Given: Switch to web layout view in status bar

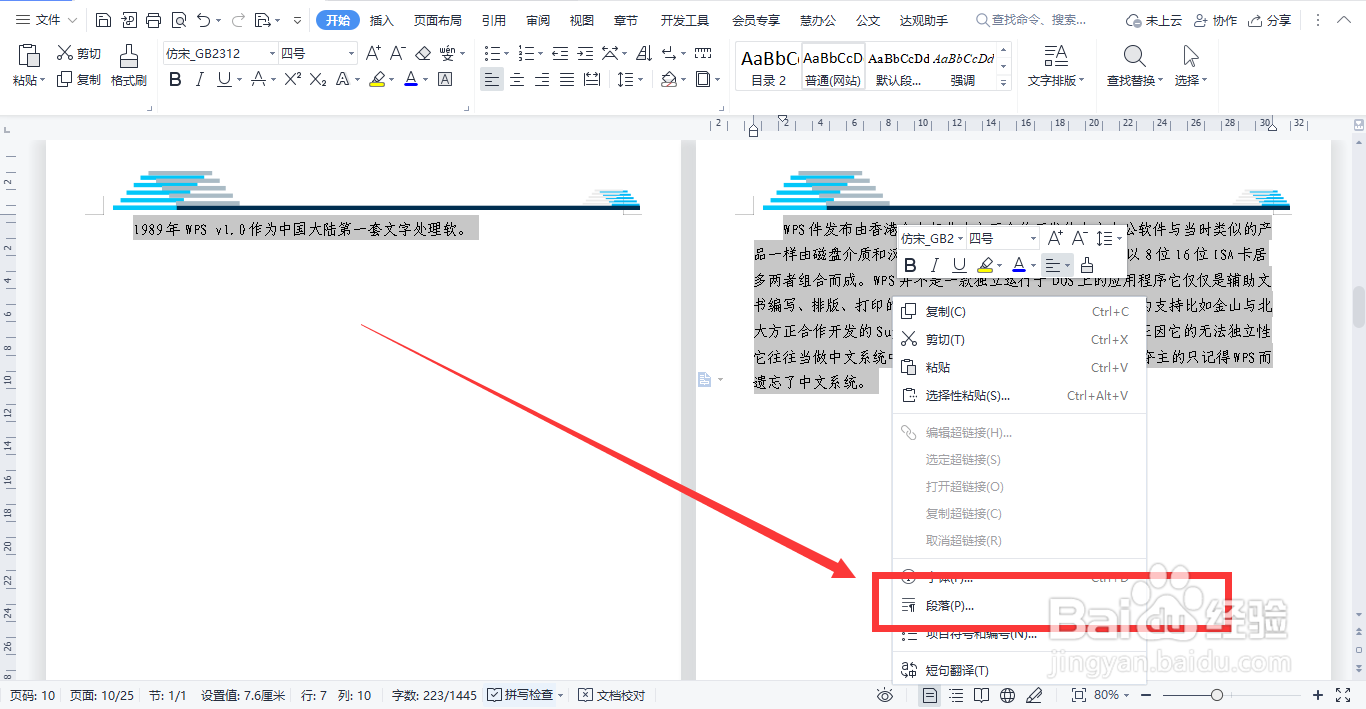Looking at the screenshot, I should coord(1008,695).
